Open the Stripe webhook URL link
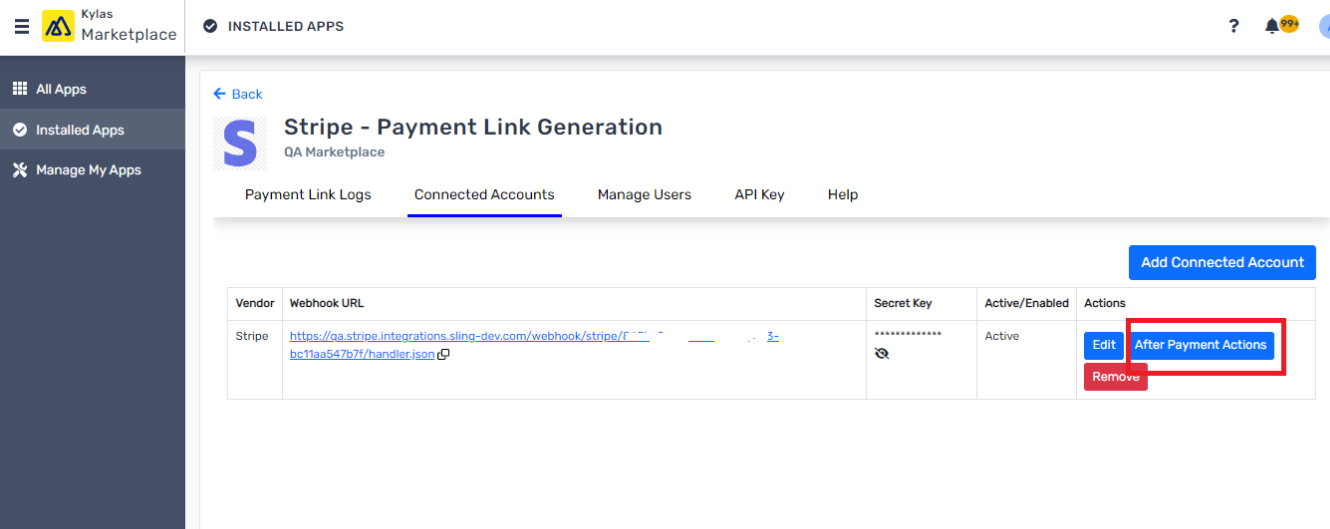1330x529 pixels. click(534, 345)
